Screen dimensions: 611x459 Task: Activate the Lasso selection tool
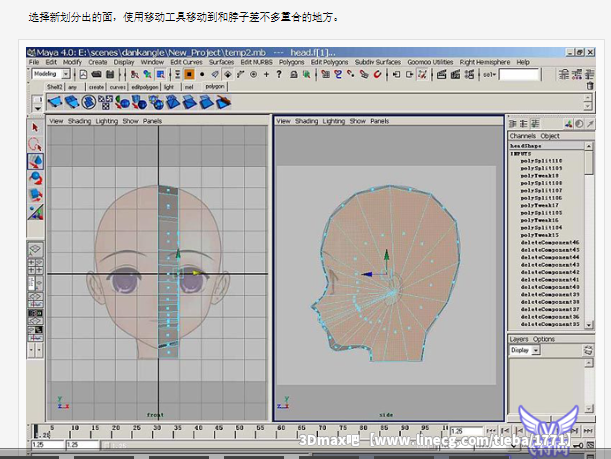click(x=36, y=144)
